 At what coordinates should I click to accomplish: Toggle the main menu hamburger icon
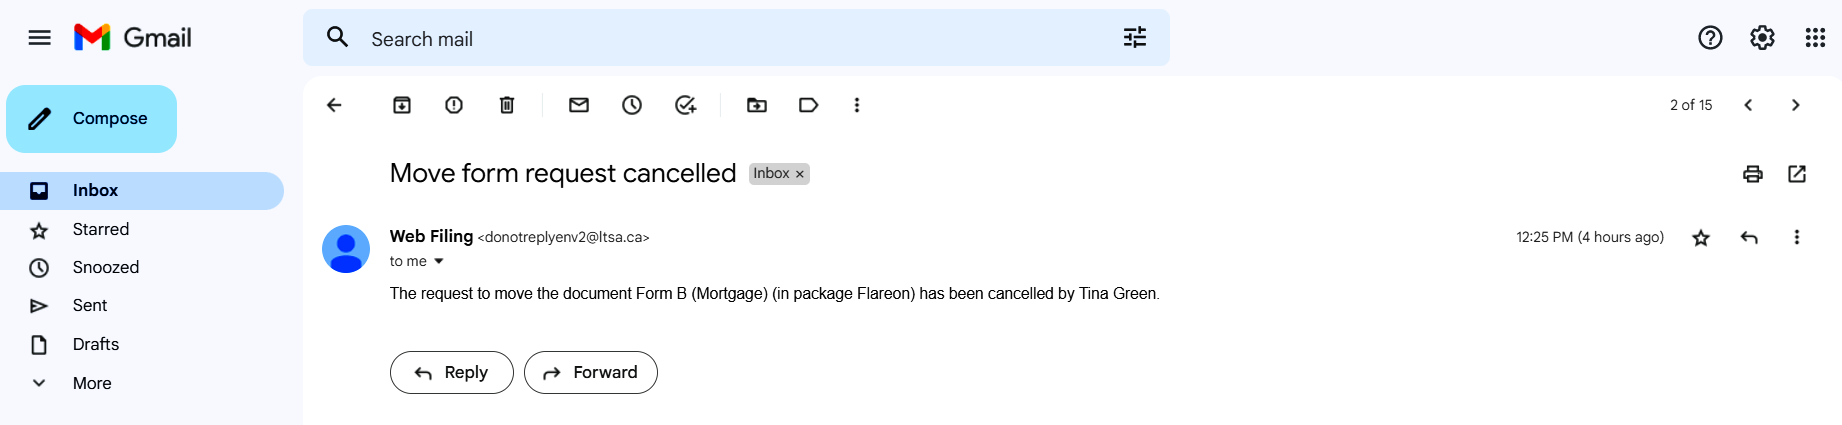(x=40, y=38)
